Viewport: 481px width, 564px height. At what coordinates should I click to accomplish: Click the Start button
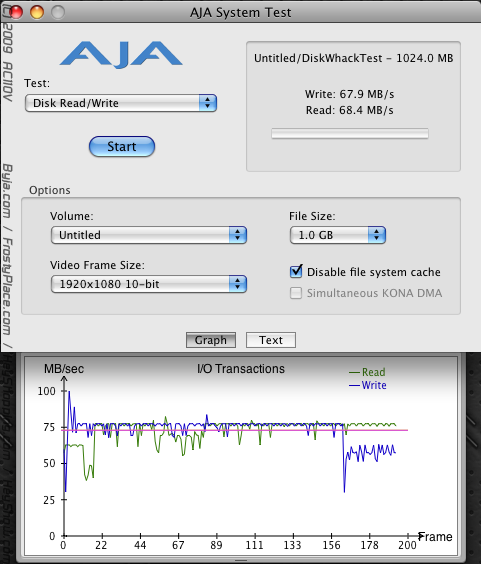122,146
